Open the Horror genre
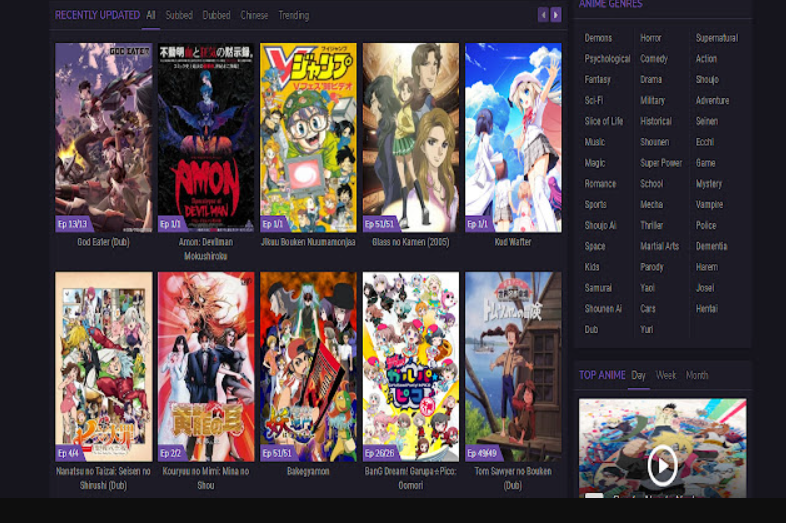The image size is (786, 523). (x=651, y=38)
